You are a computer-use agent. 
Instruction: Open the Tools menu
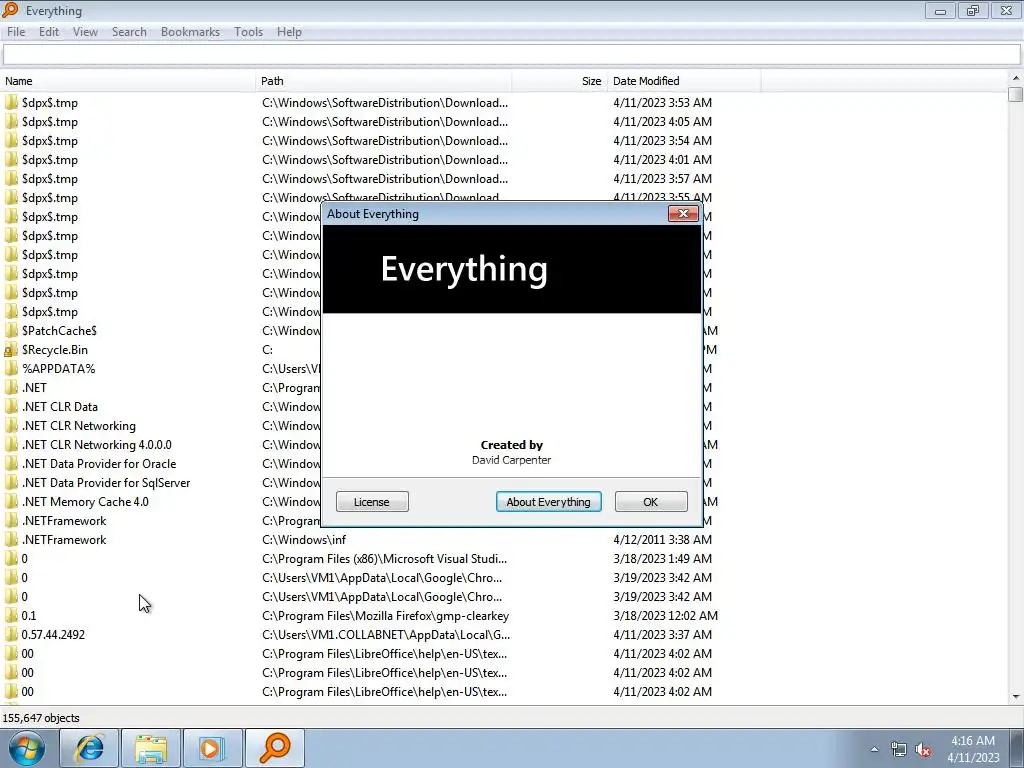coord(248,32)
